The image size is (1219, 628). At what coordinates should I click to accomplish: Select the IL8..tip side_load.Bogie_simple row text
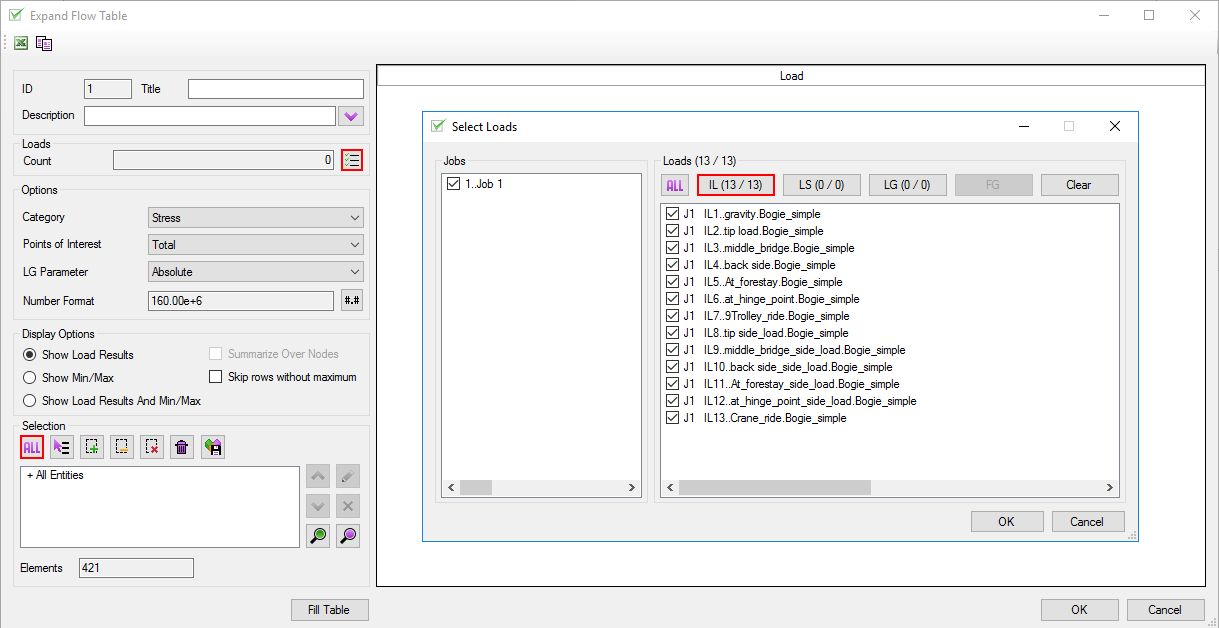point(776,333)
